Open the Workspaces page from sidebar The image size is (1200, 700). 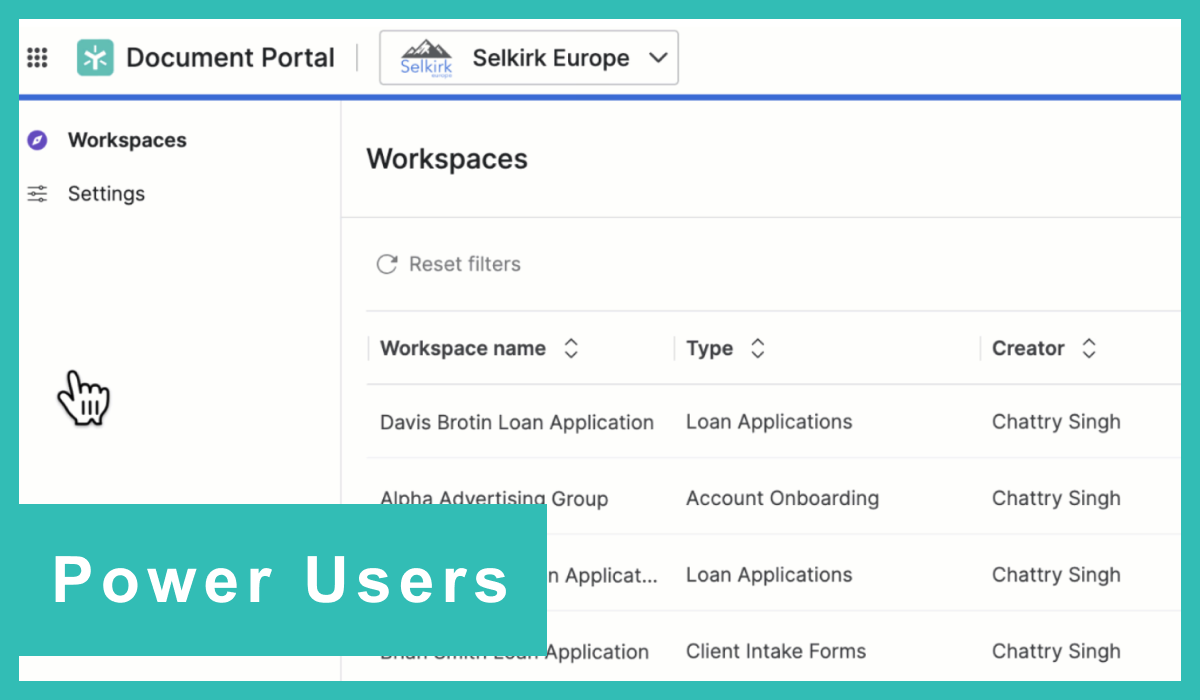127,140
